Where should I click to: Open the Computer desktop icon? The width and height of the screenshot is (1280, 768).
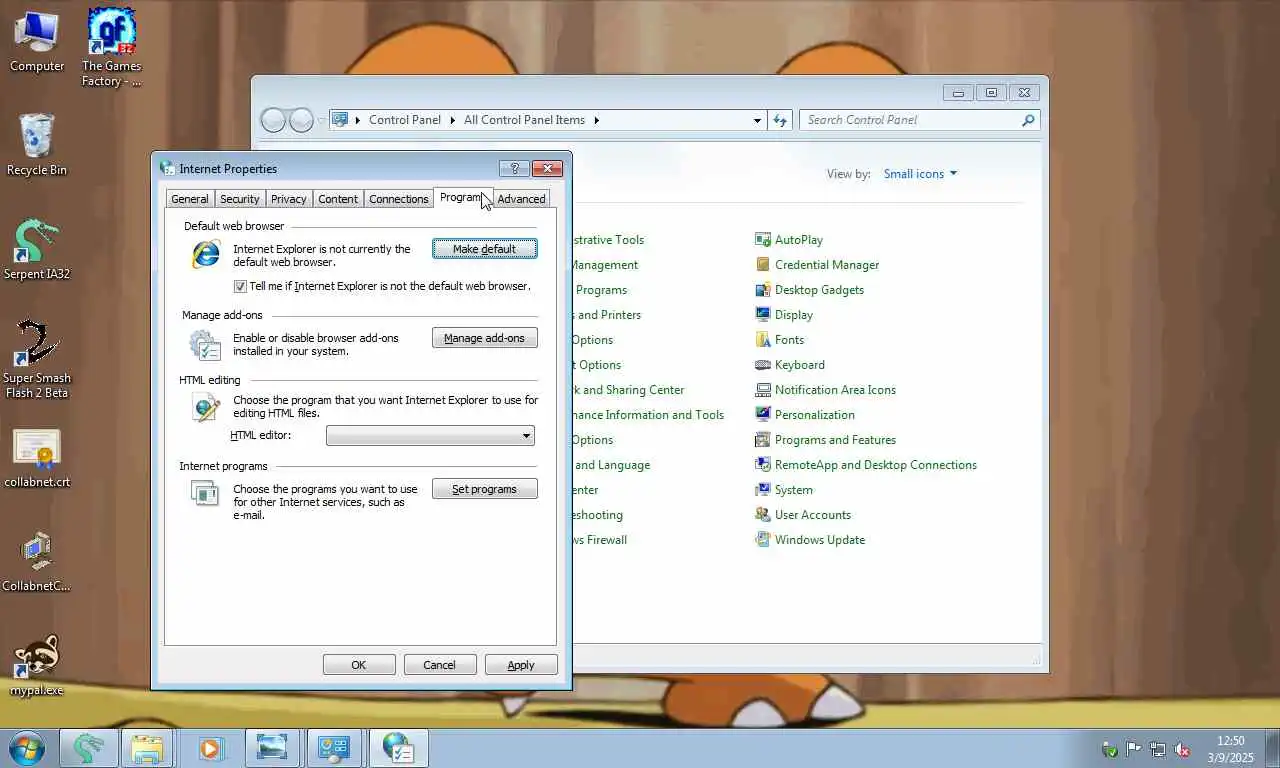click(37, 40)
